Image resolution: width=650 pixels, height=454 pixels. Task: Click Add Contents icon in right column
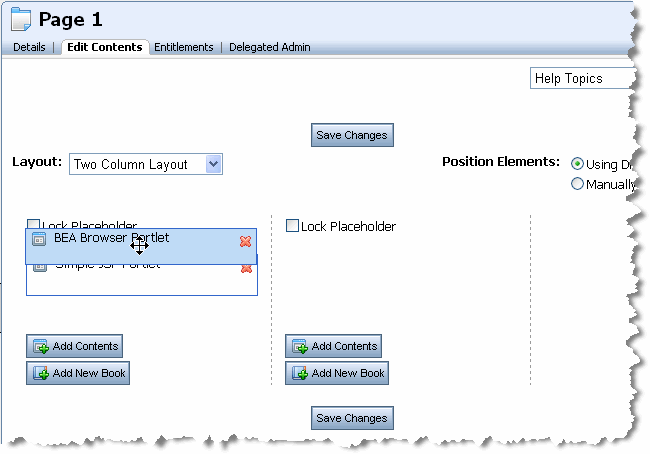[x=300, y=347]
